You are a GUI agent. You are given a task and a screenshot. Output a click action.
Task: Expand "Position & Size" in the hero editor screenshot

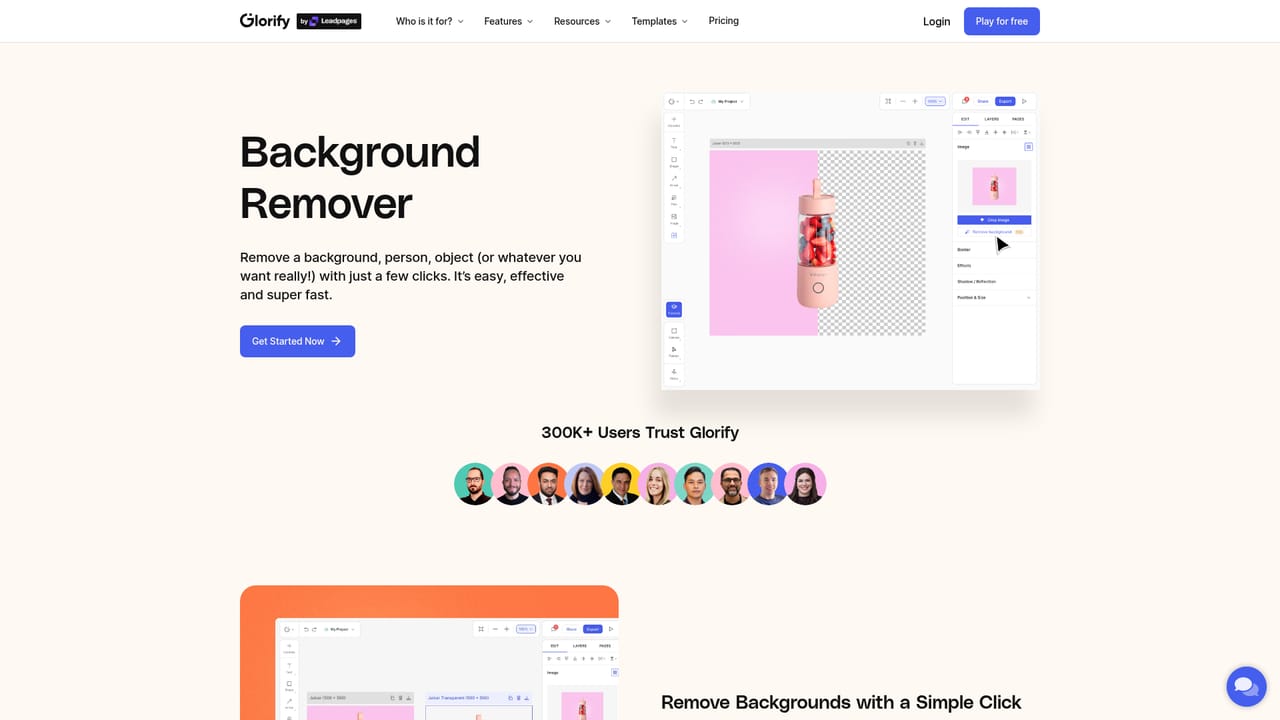tap(994, 297)
